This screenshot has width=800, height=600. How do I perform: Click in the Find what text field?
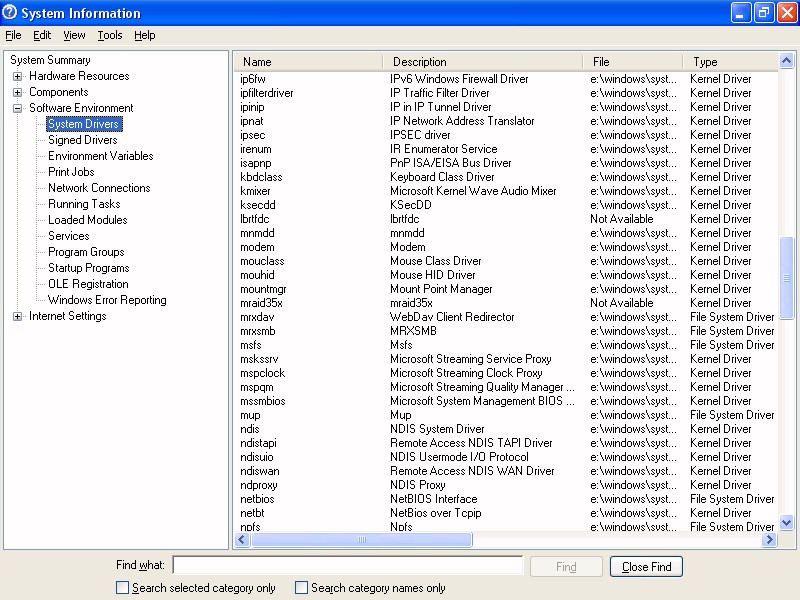click(x=347, y=566)
